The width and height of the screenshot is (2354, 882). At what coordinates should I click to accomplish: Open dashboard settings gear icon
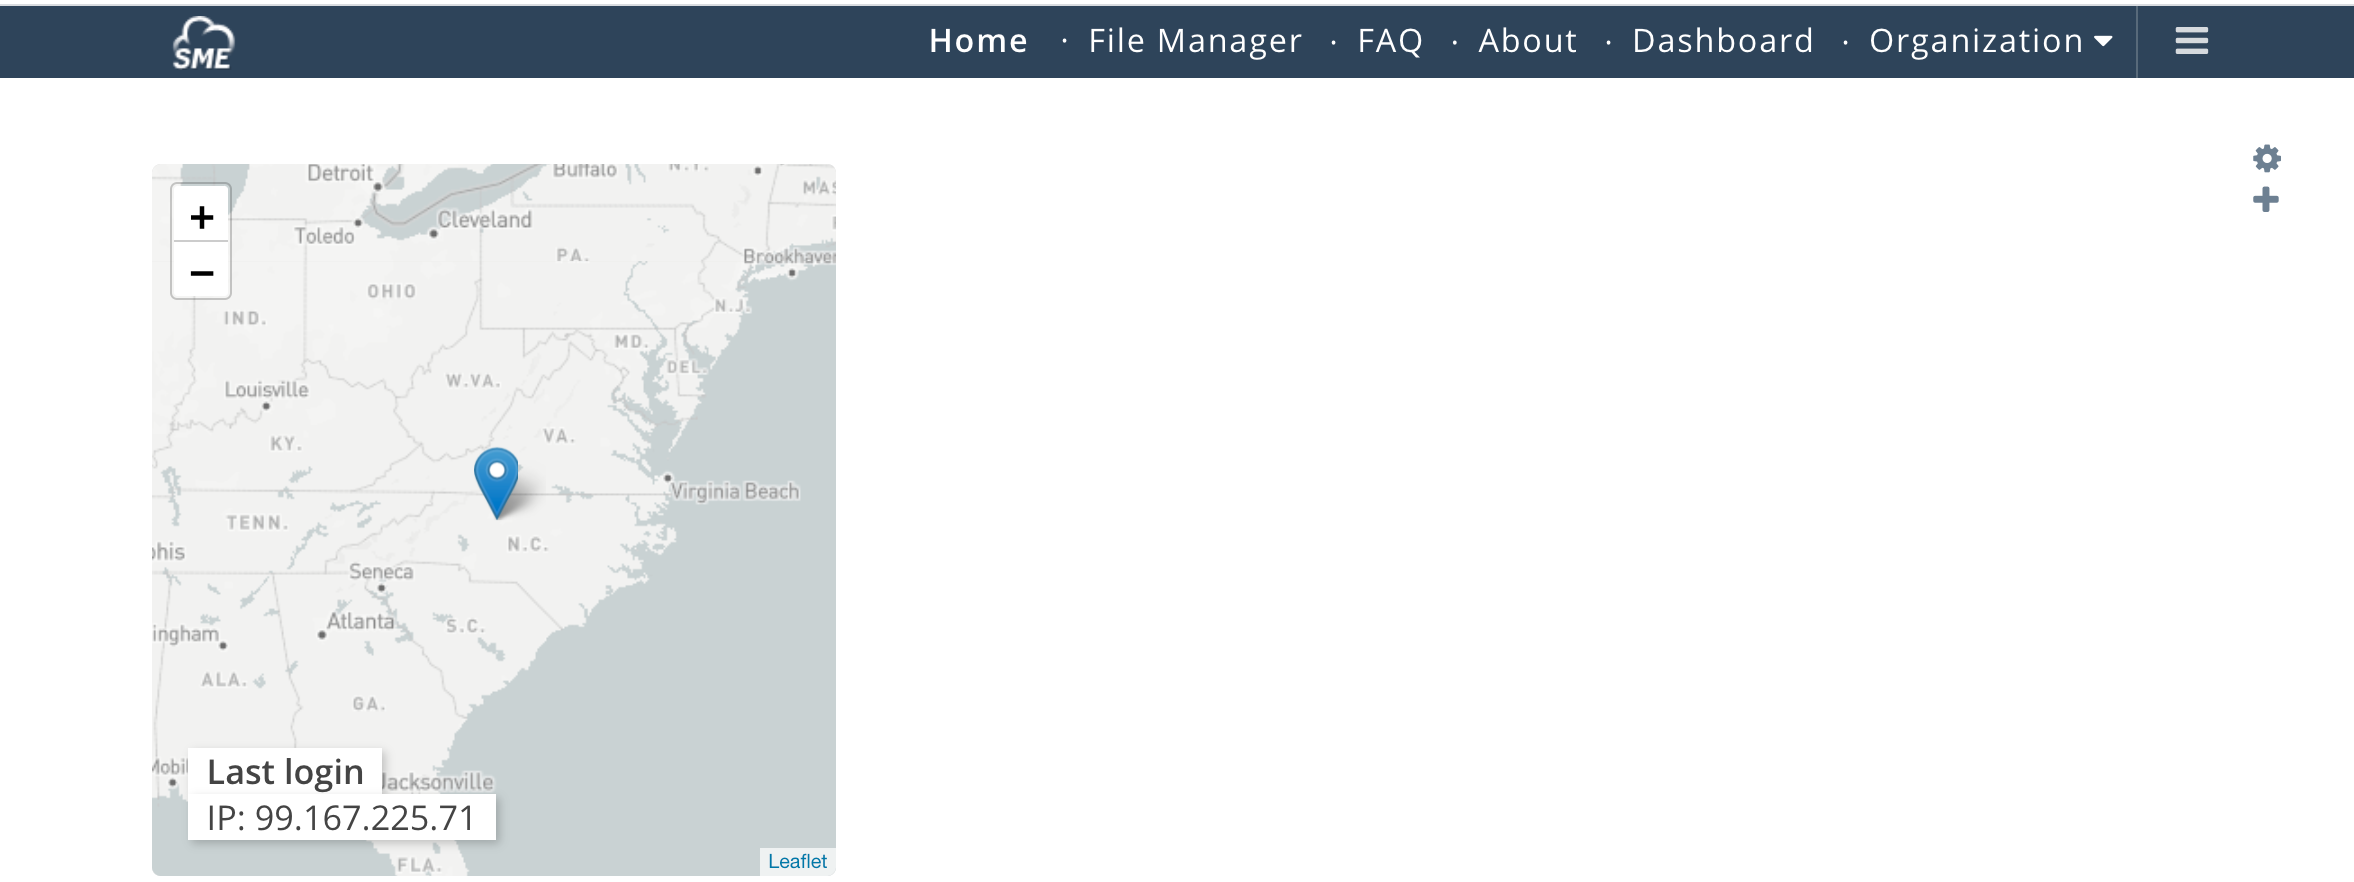[x=2266, y=158]
